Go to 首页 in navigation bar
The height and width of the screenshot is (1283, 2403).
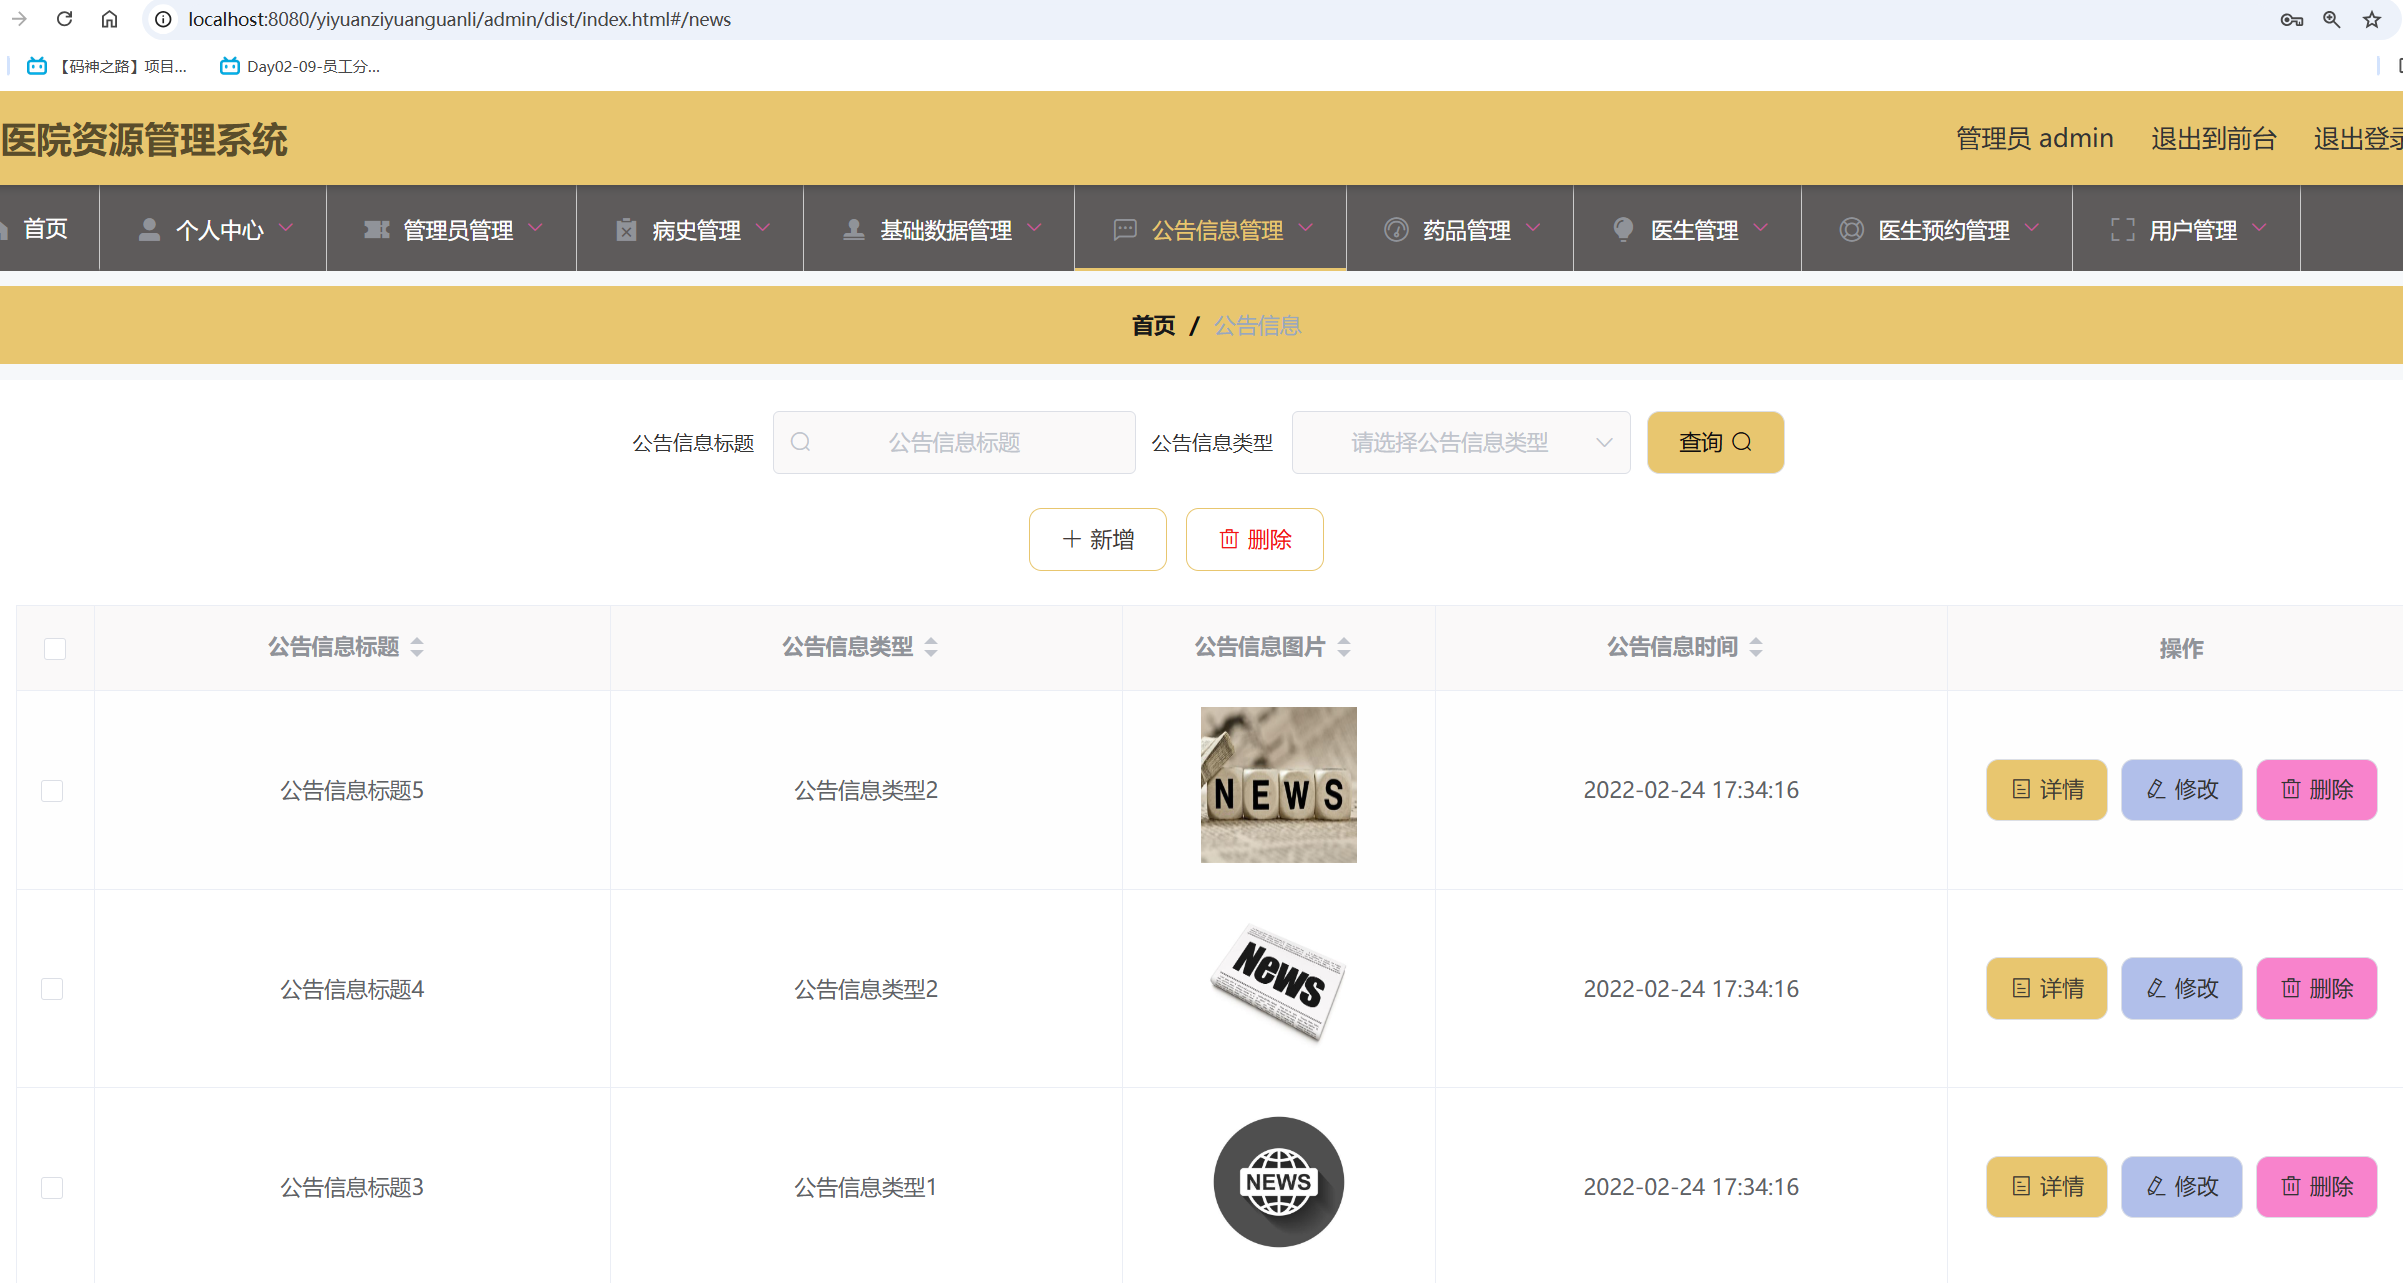point(45,229)
